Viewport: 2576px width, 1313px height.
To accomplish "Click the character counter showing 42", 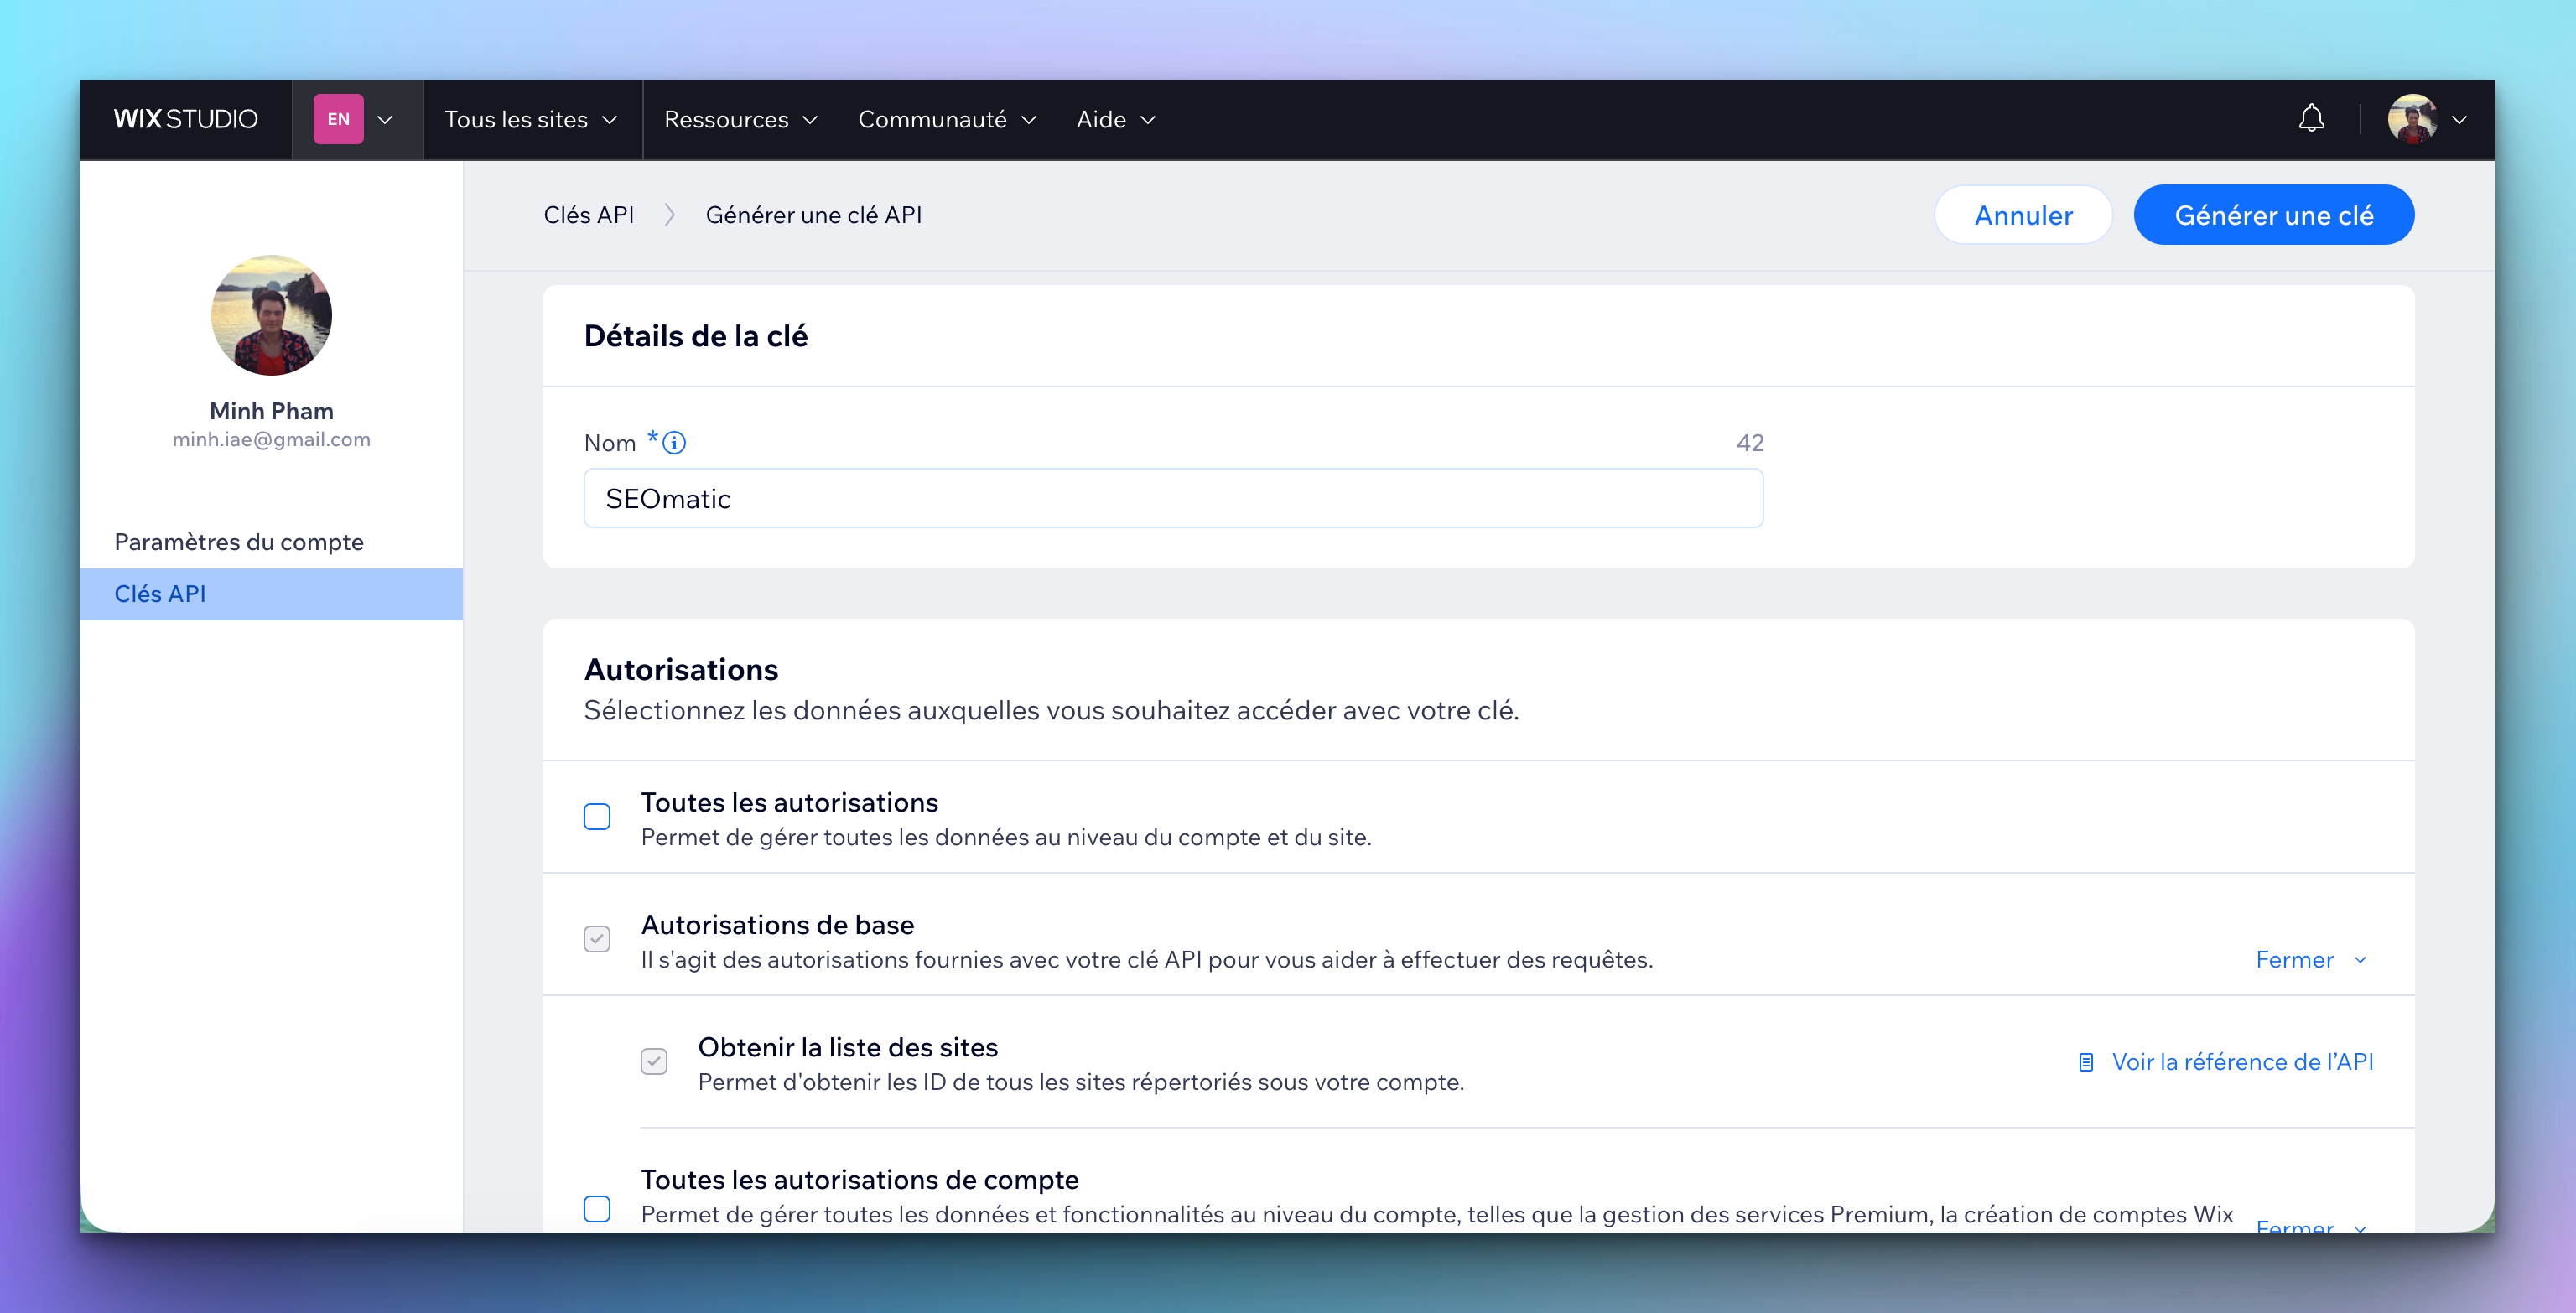I will tap(1750, 442).
